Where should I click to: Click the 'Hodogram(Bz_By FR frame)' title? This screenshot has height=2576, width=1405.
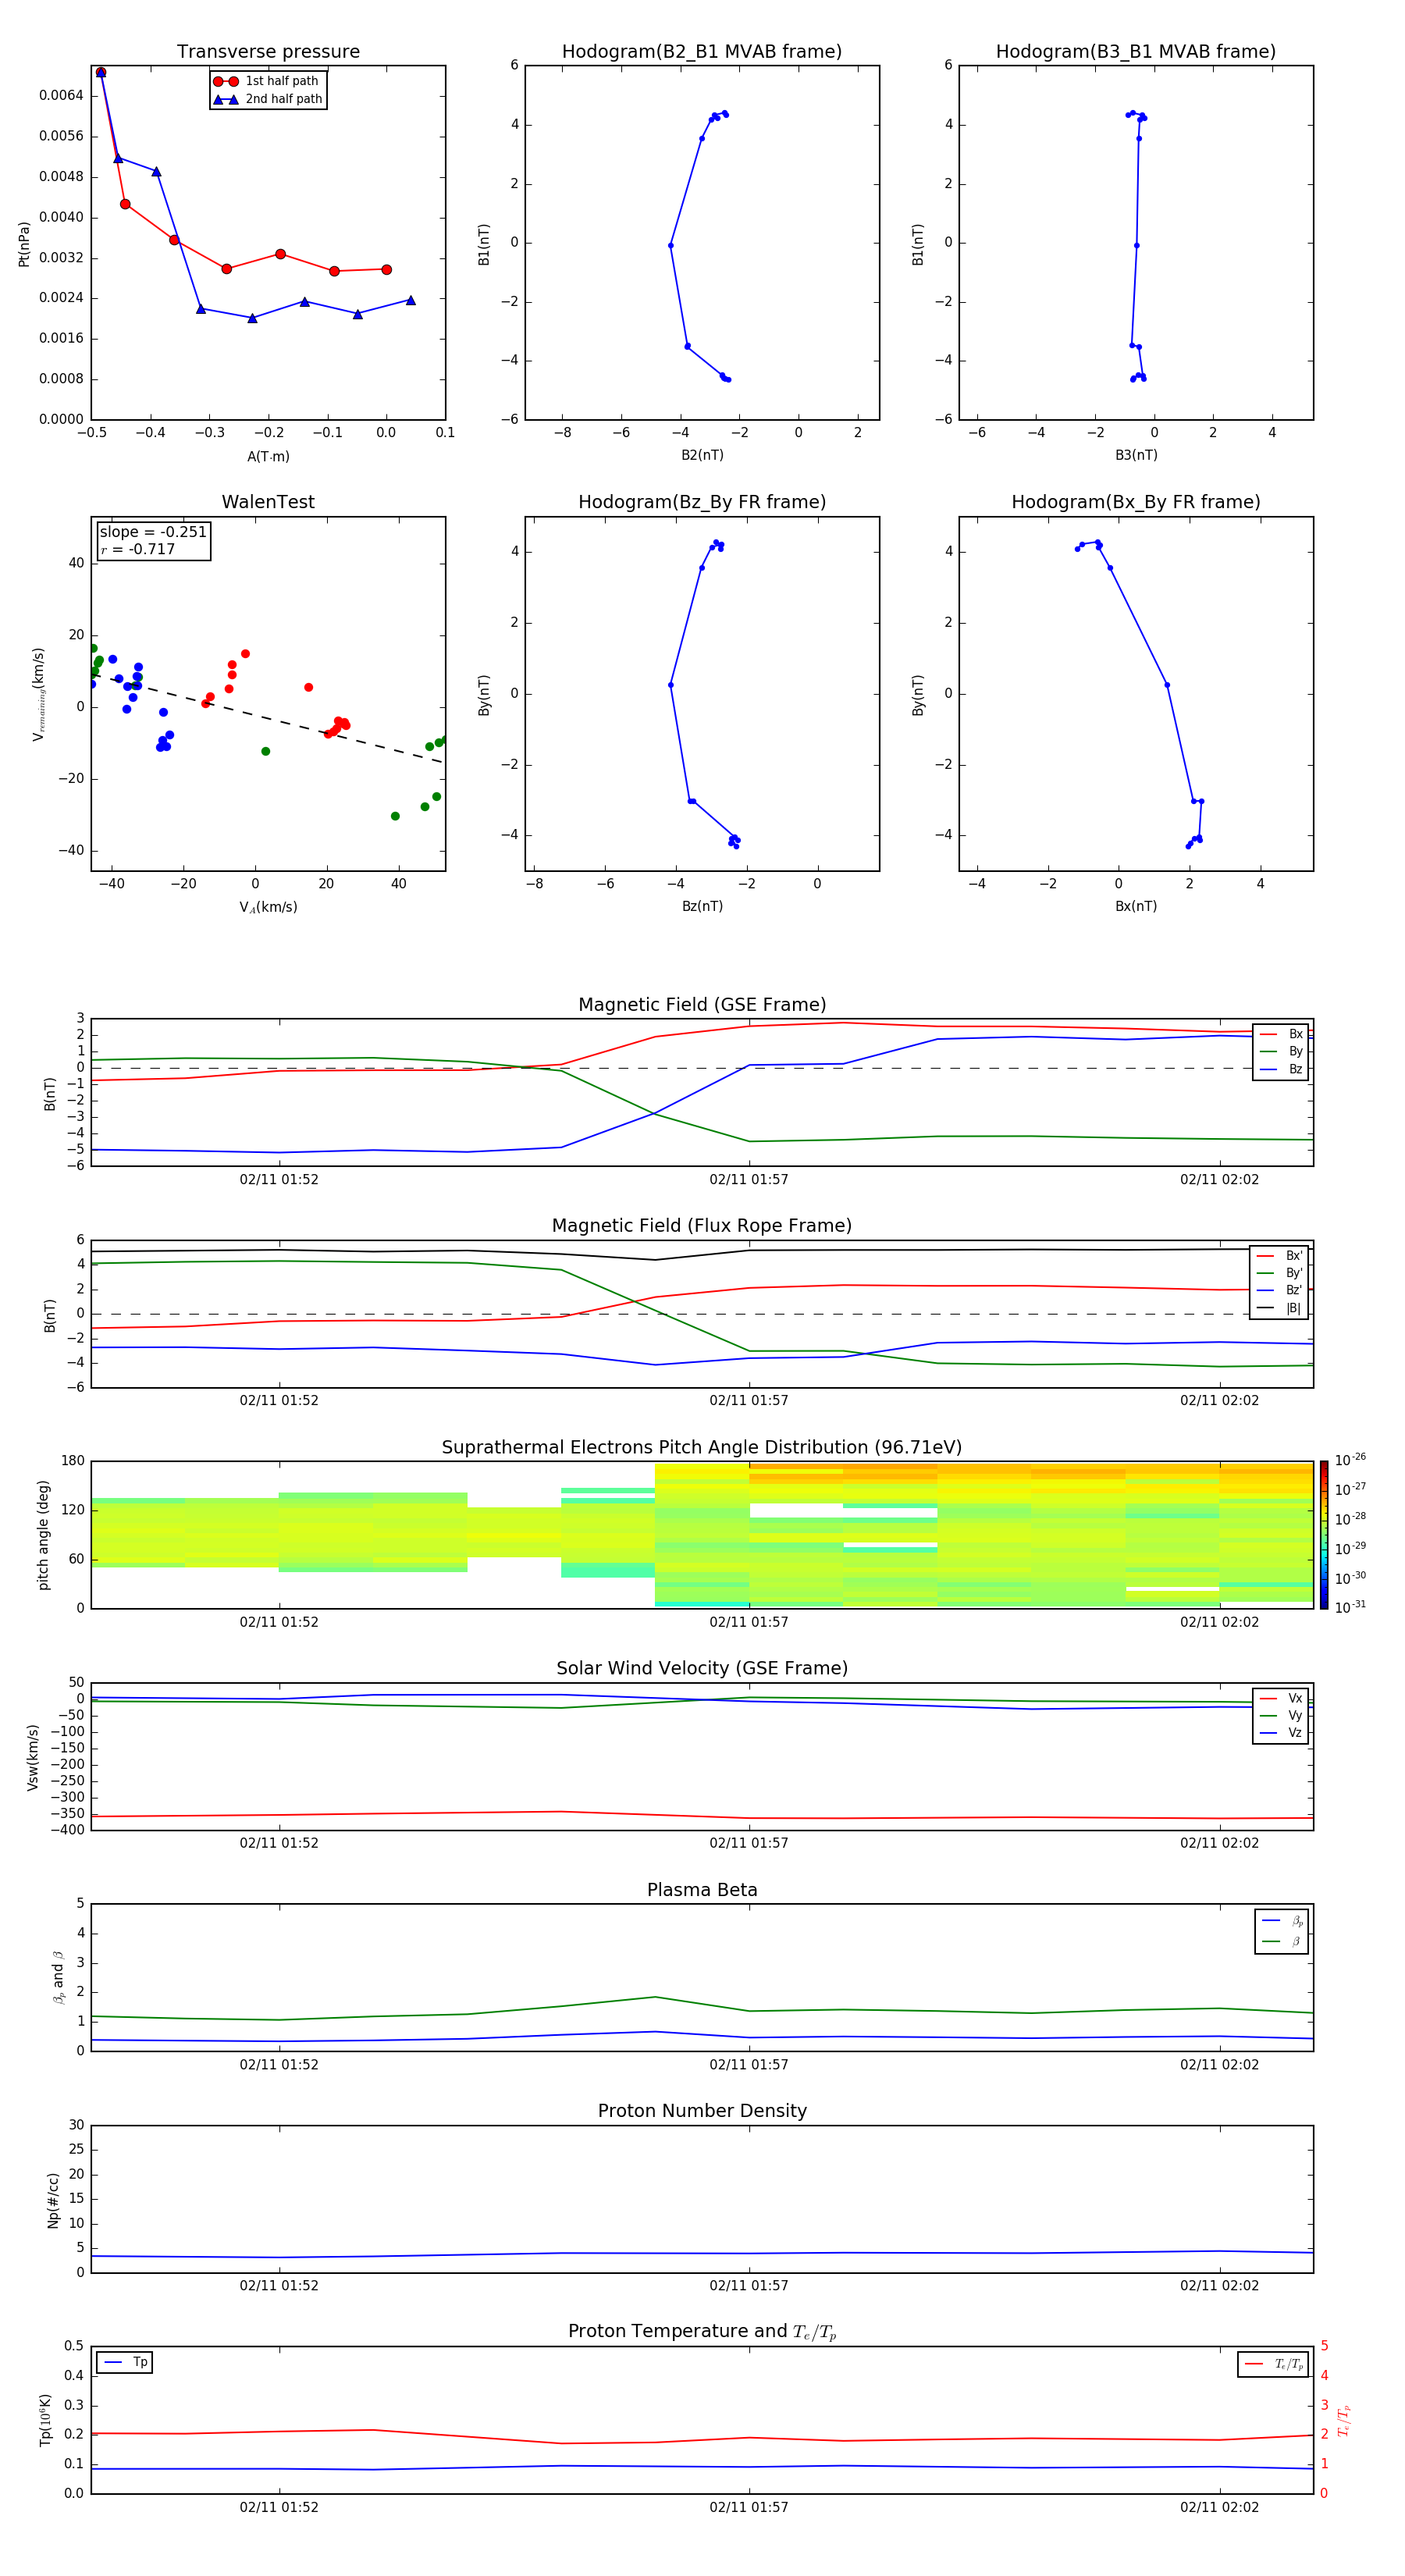[x=702, y=502]
